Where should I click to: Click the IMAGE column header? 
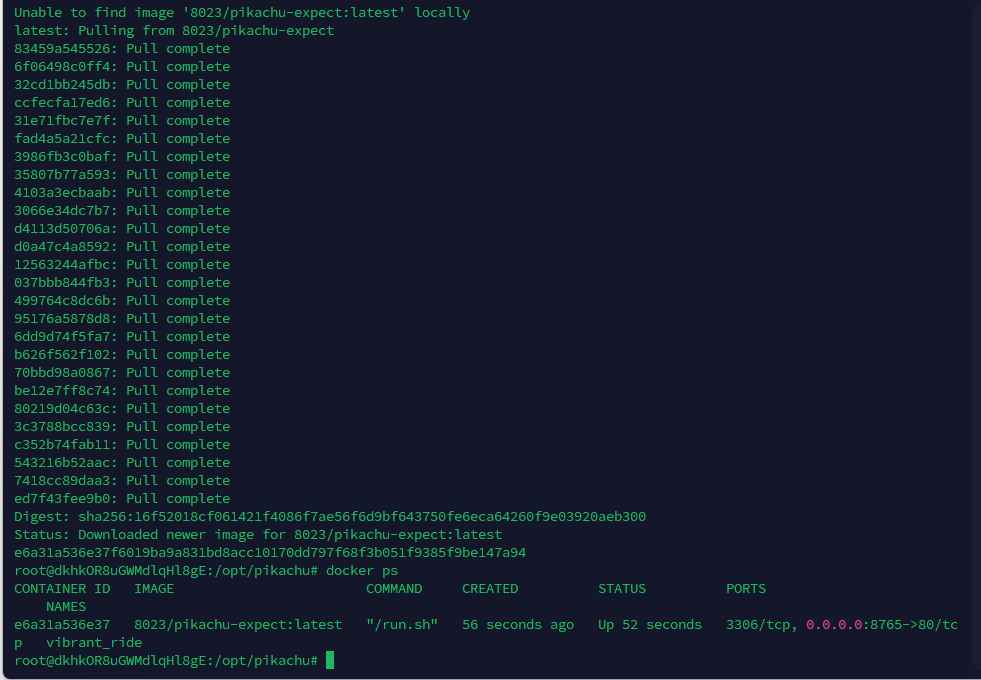tap(154, 589)
